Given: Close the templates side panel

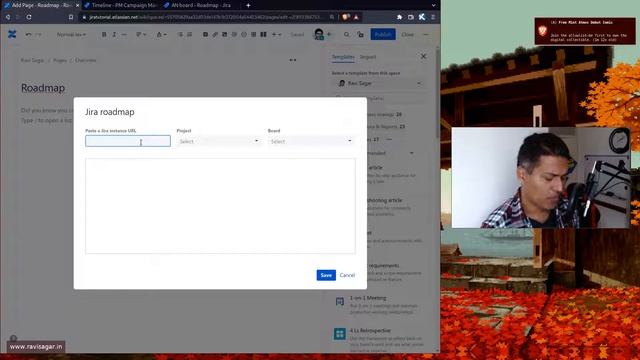Looking at the screenshot, I should [x=423, y=56].
